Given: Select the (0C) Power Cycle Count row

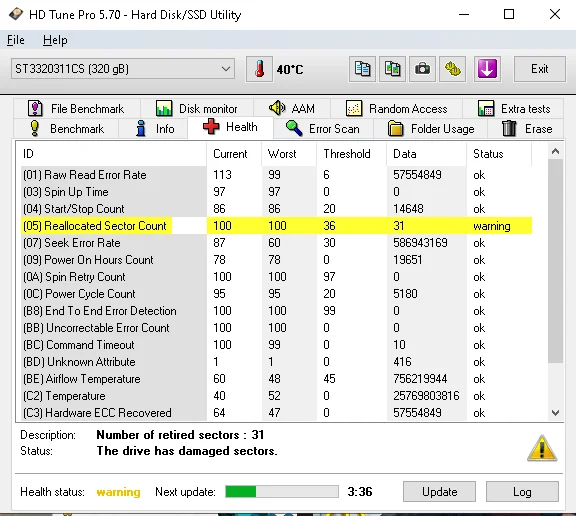Looking at the screenshot, I should coord(277,294).
